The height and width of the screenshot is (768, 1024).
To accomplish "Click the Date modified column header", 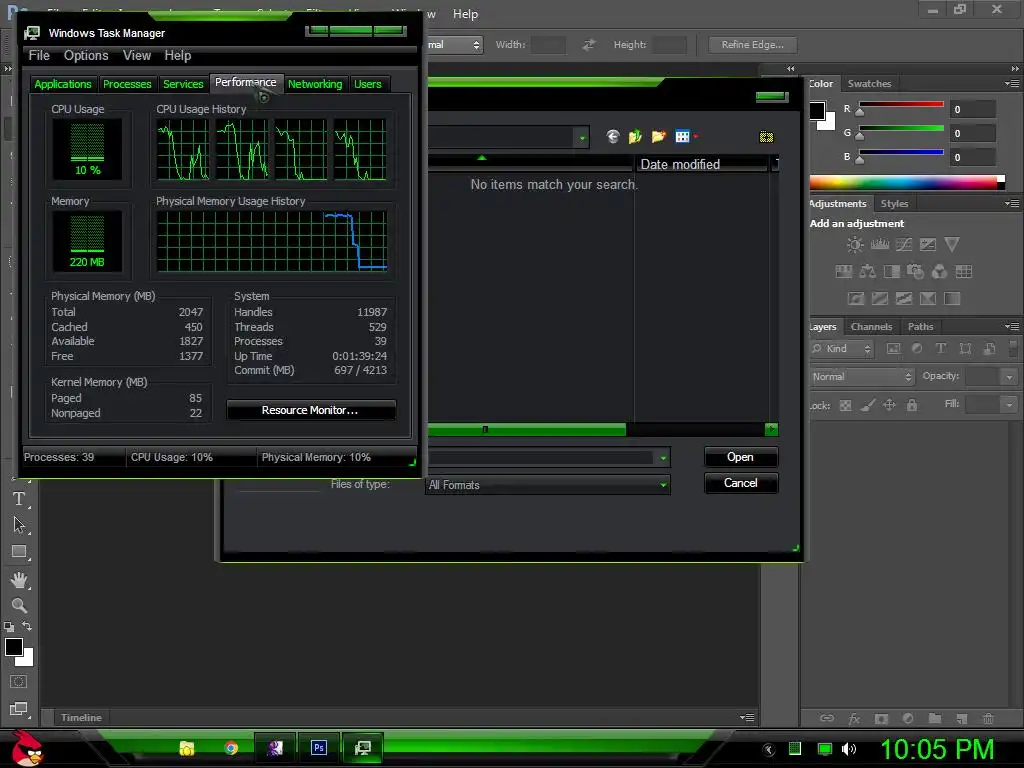I will (701, 164).
